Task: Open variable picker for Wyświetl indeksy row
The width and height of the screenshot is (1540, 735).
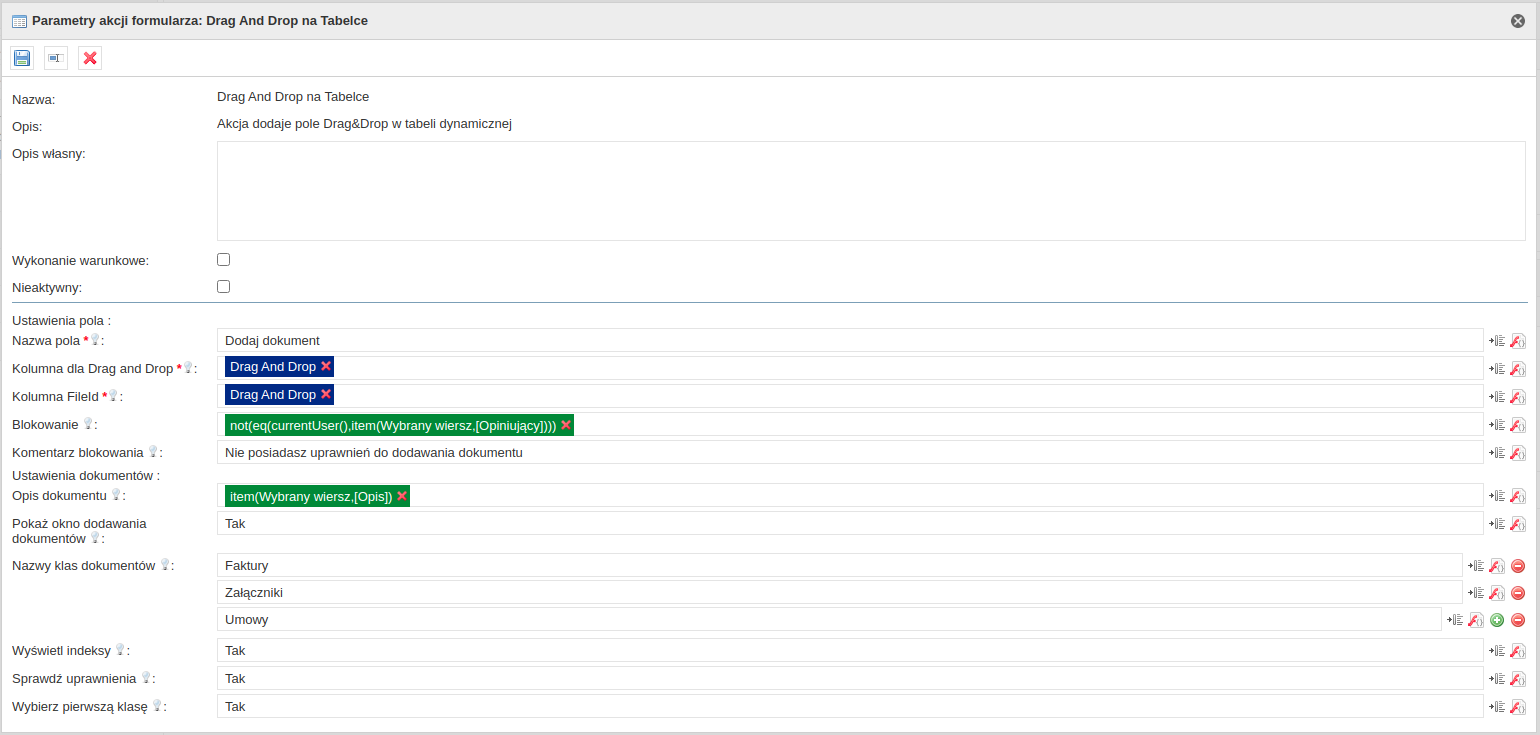Action: [1497, 650]
